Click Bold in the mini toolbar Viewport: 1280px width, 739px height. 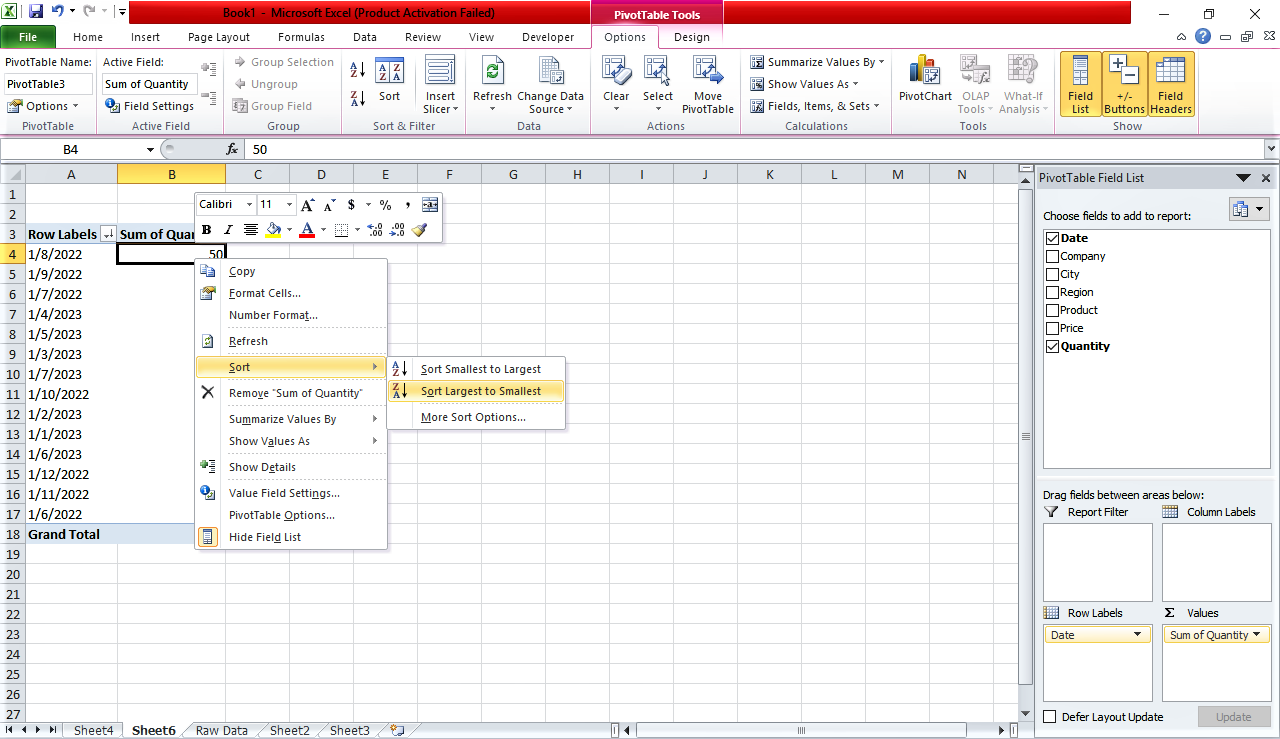(x=206, y=230)
